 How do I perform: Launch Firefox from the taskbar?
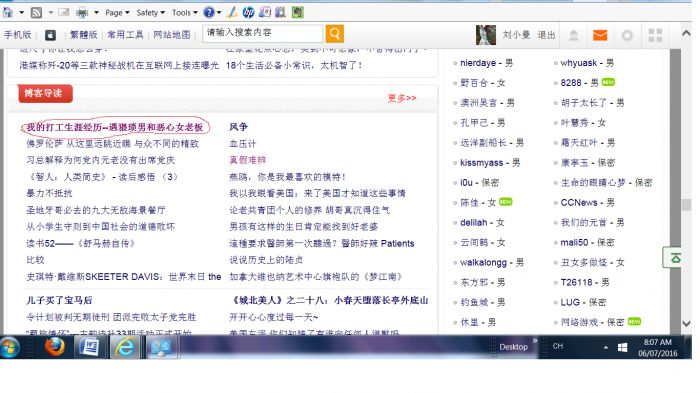click(x=55, y=347)
